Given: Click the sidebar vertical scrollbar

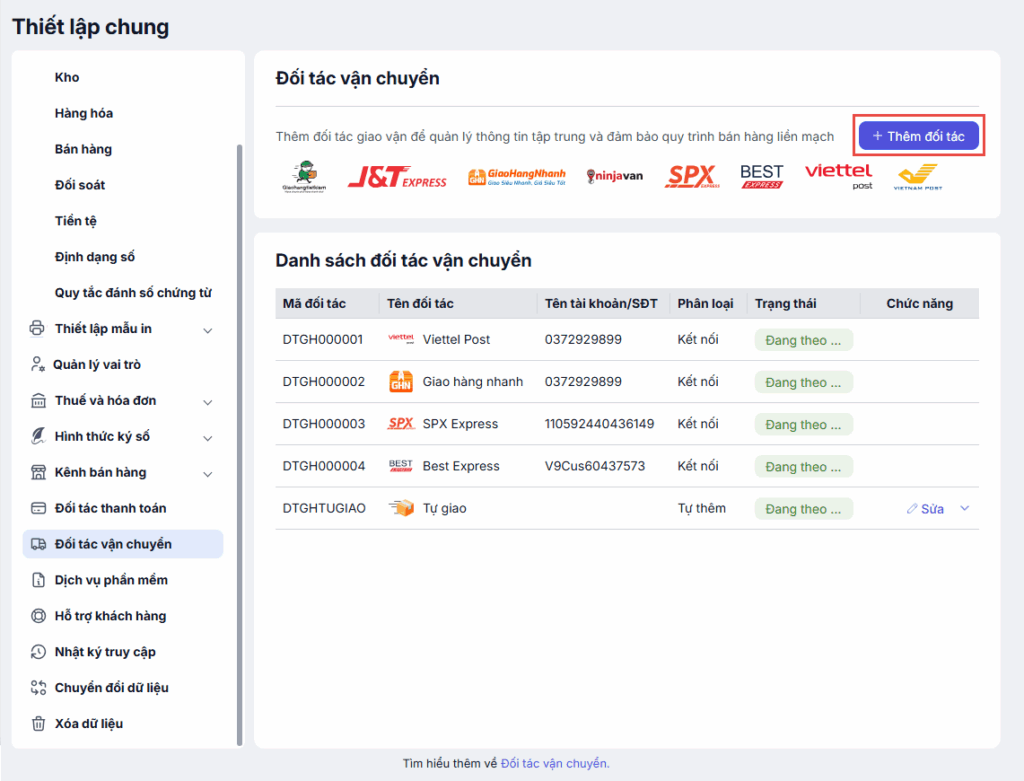Looking at the screenshot, I should point(239,440).
